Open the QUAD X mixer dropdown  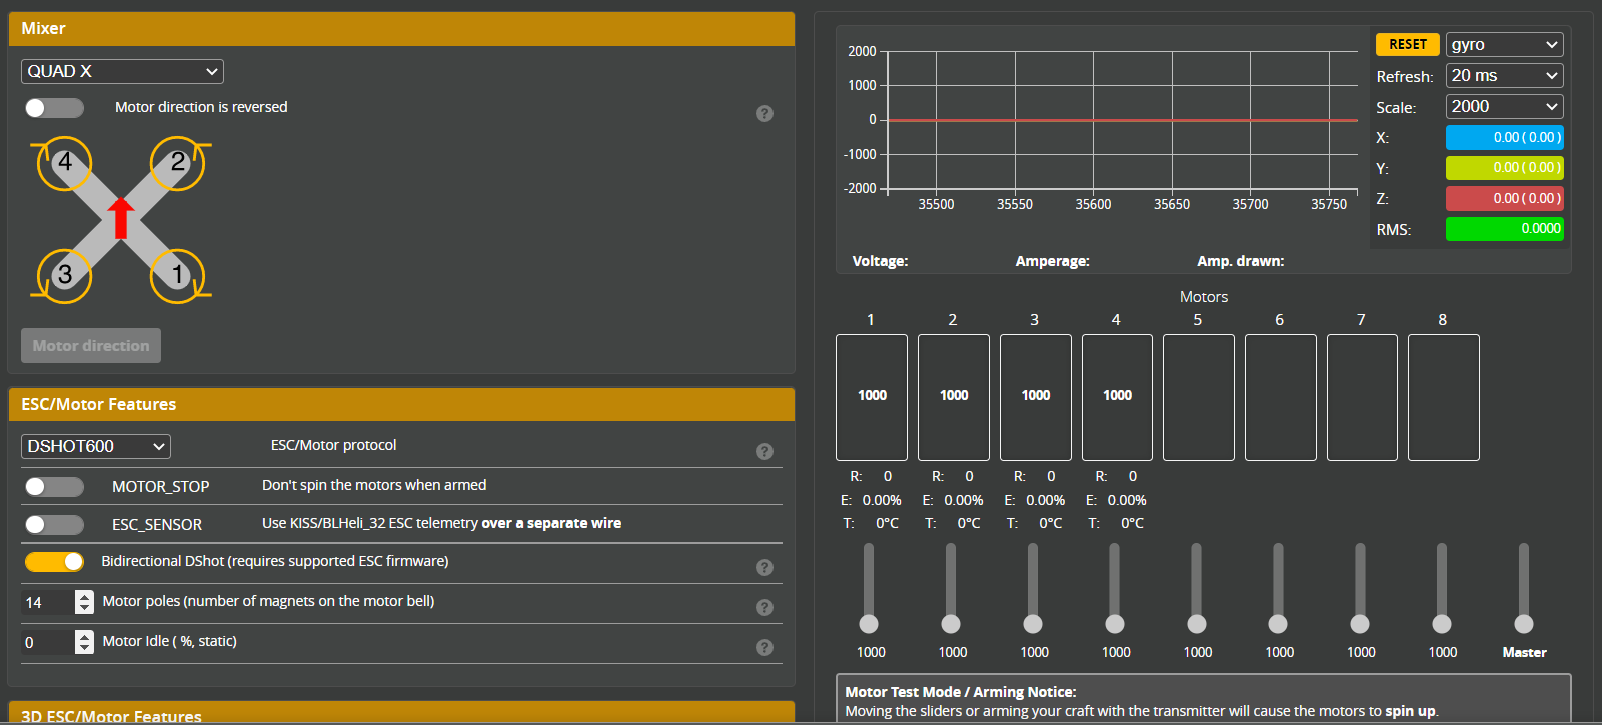point(122,72)
